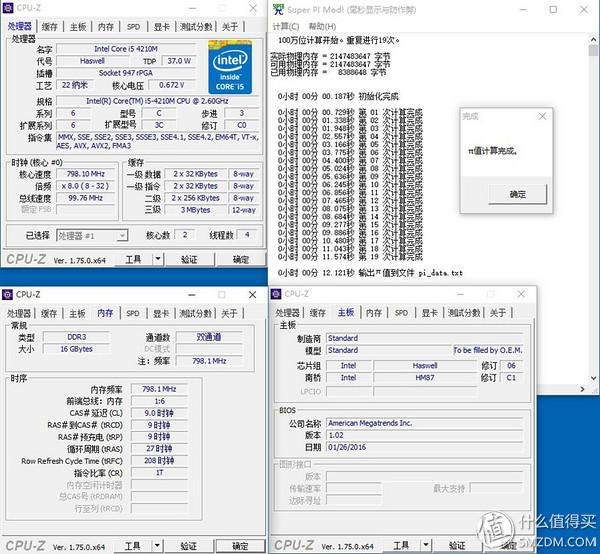Click the 3 MBytes level-three cache value
This screenshot has height=554, width=600.
pyautogui.click(x=196, y=210)
